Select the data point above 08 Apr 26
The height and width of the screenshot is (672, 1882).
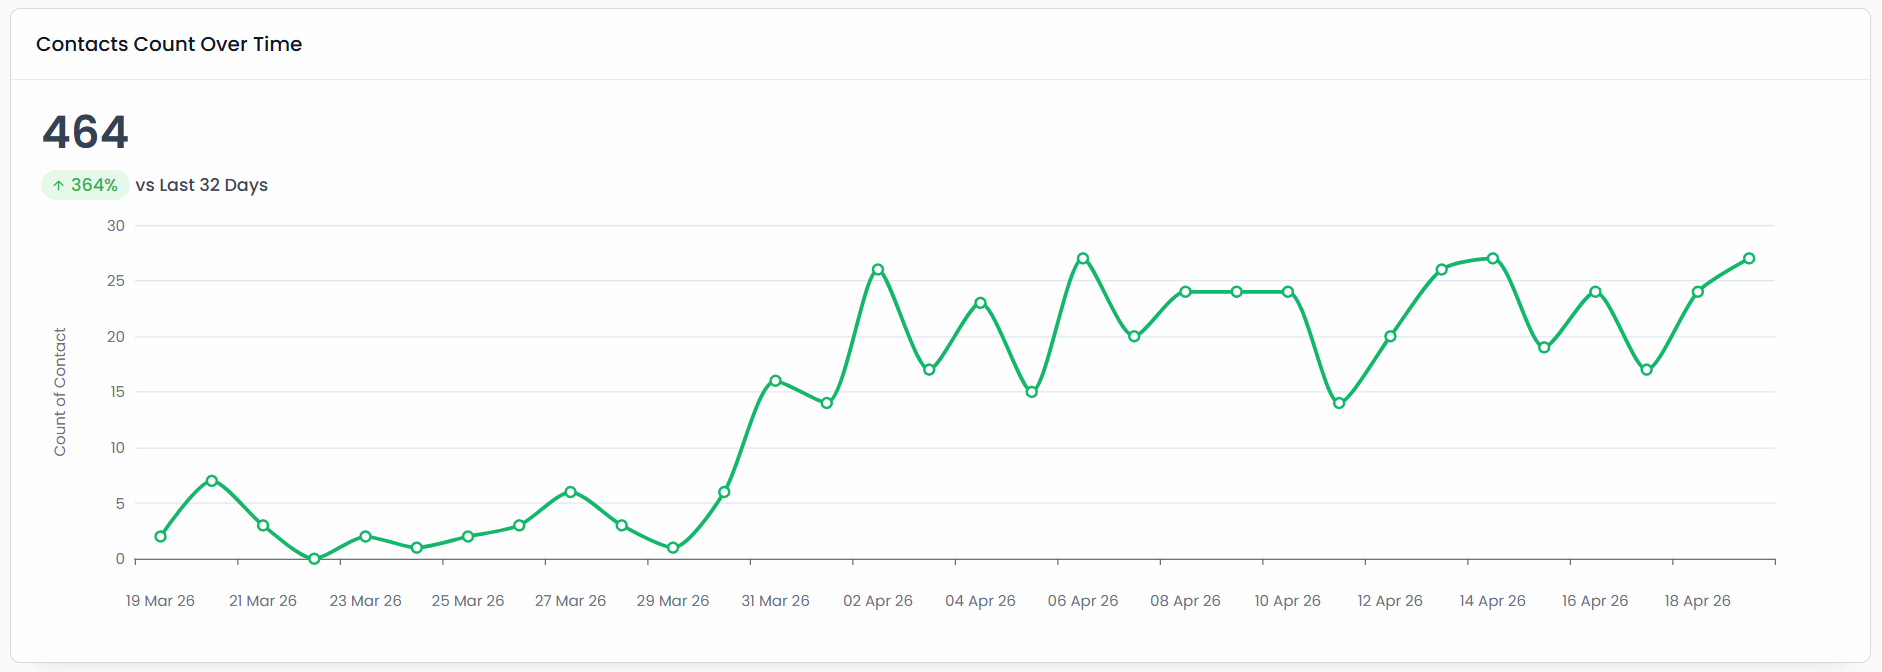[x=1185, y=292]
